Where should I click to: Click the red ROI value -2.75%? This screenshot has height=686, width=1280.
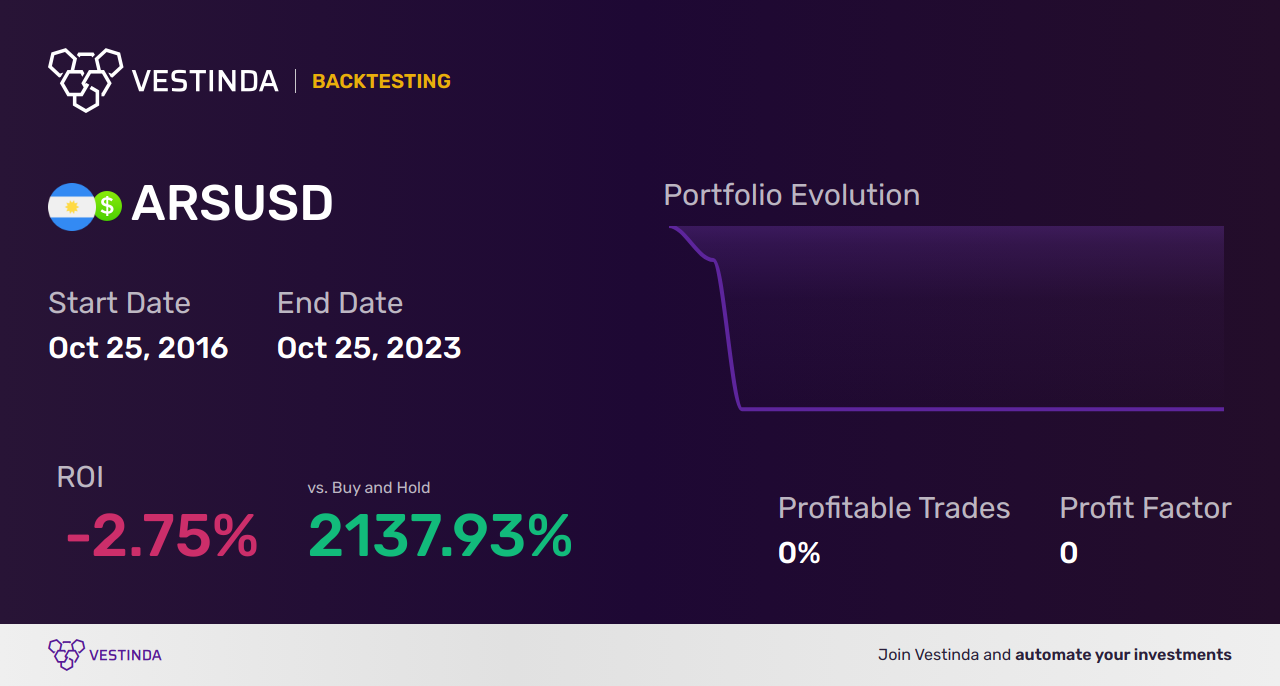(x=161, y=536)
